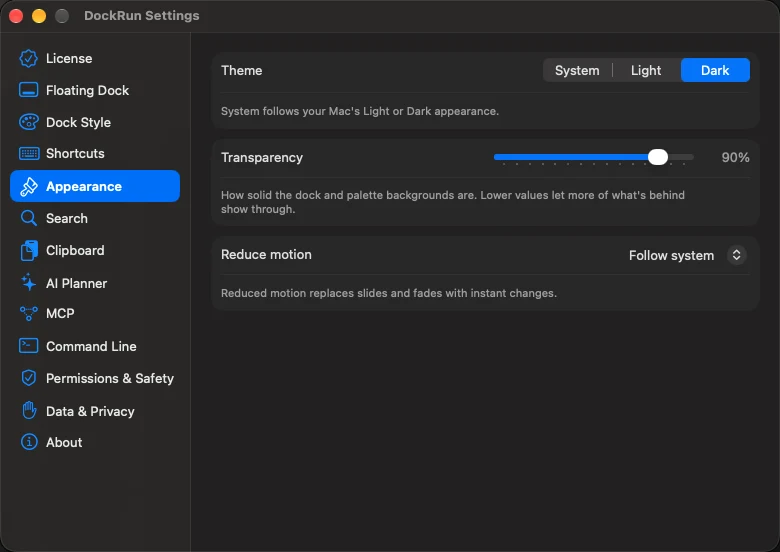Click the Transparency slider knob
This screenshot has width=780, height=552.
pyautogui.click(x=658, y=157)
